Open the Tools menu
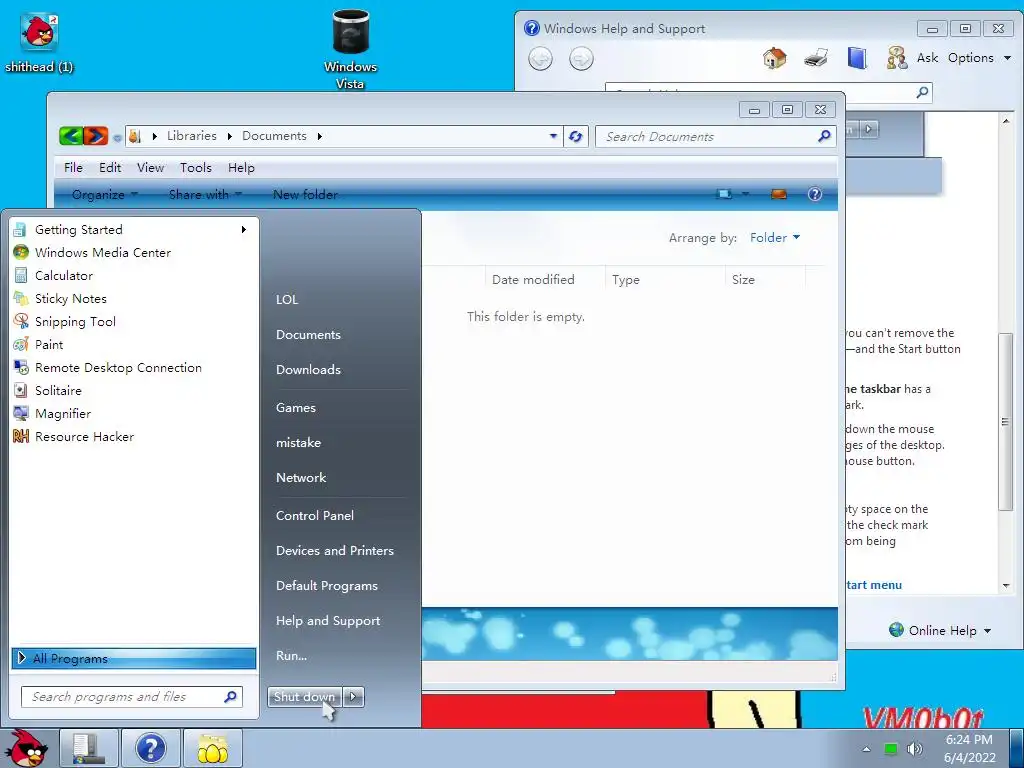Screen dimensions: 1024x768 point(196,168)
